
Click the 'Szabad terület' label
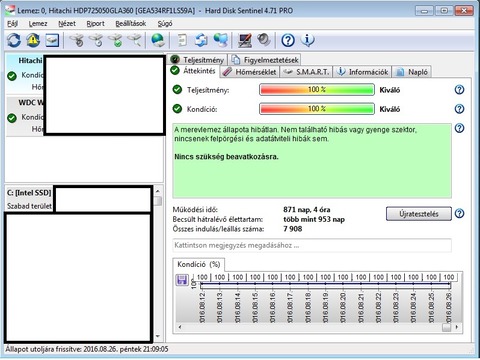29,206
